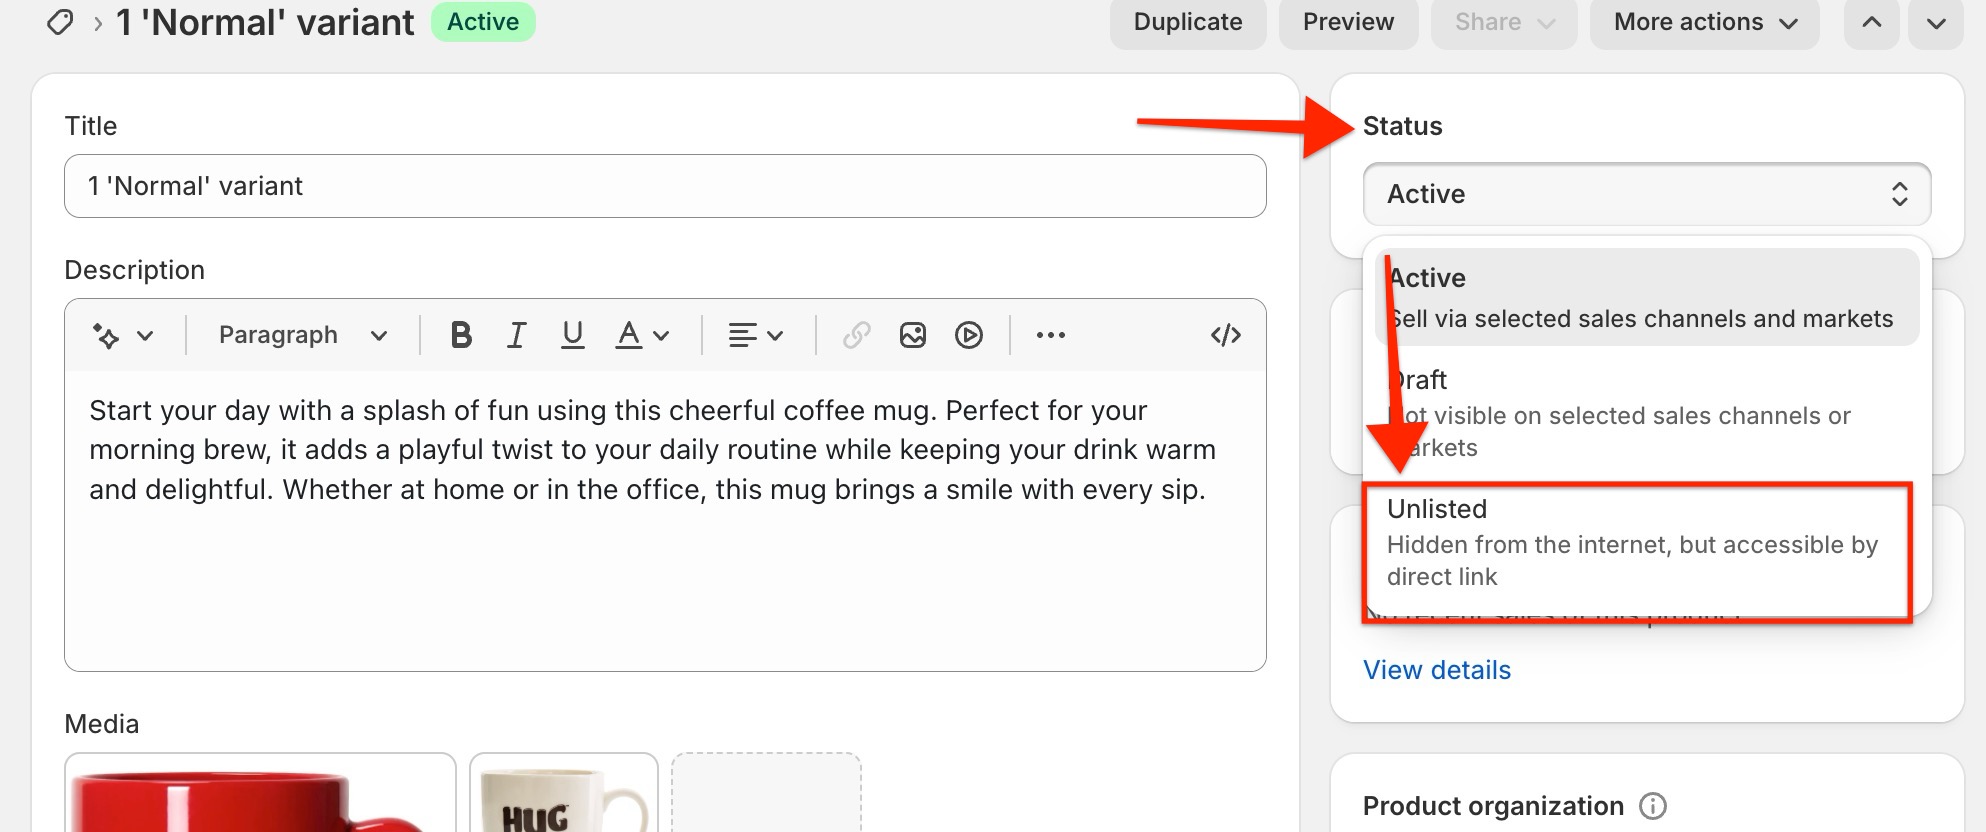
Task: Open the More actions menu
Action: tap(1705, 22)
